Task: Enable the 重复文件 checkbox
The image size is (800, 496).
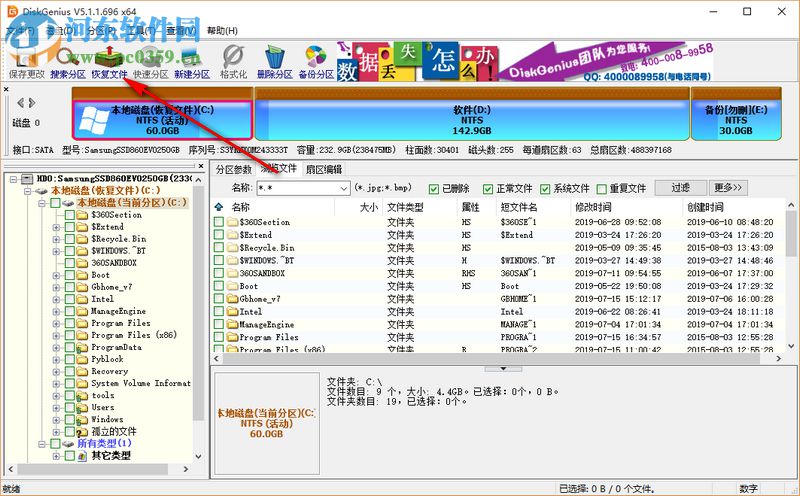Action: pos(602,189)
